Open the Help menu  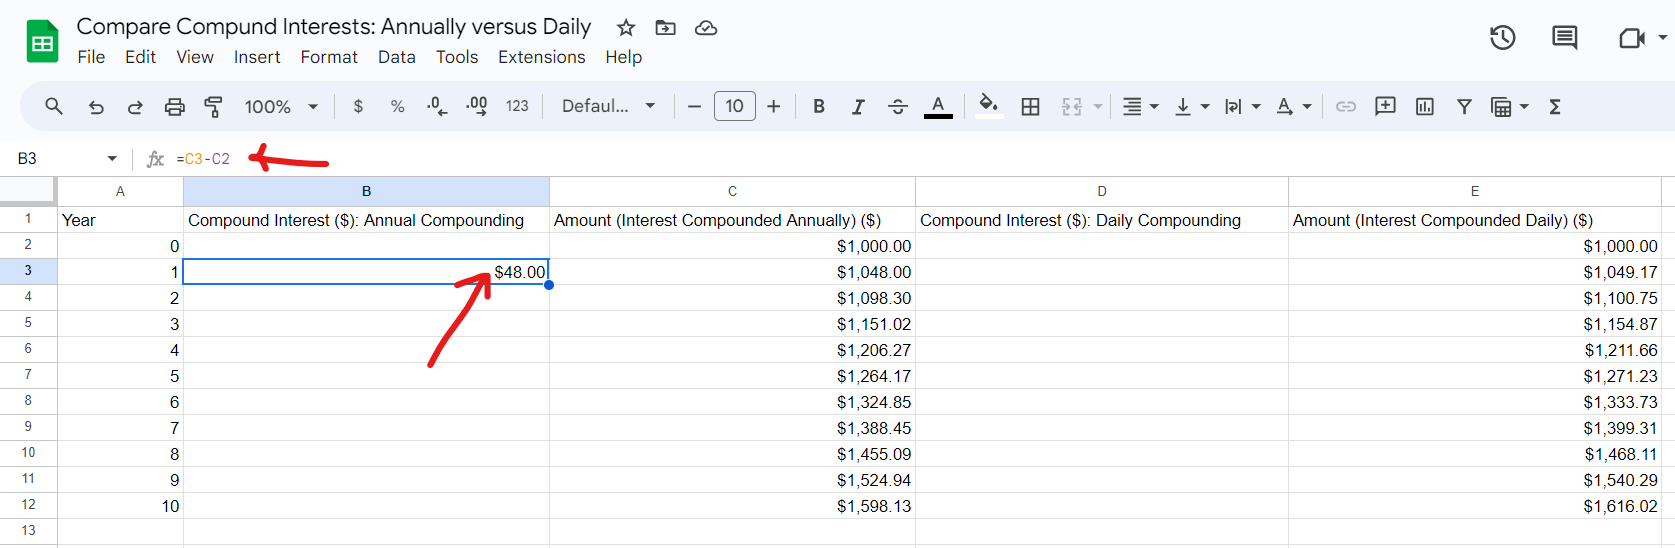tap(623, 57)
